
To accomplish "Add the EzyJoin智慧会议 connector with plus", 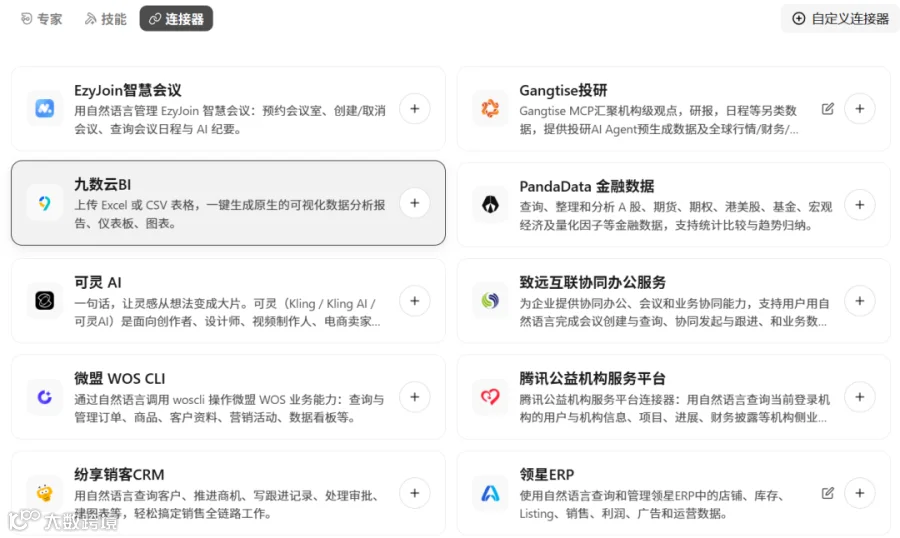I will click(x=414, y=109).
